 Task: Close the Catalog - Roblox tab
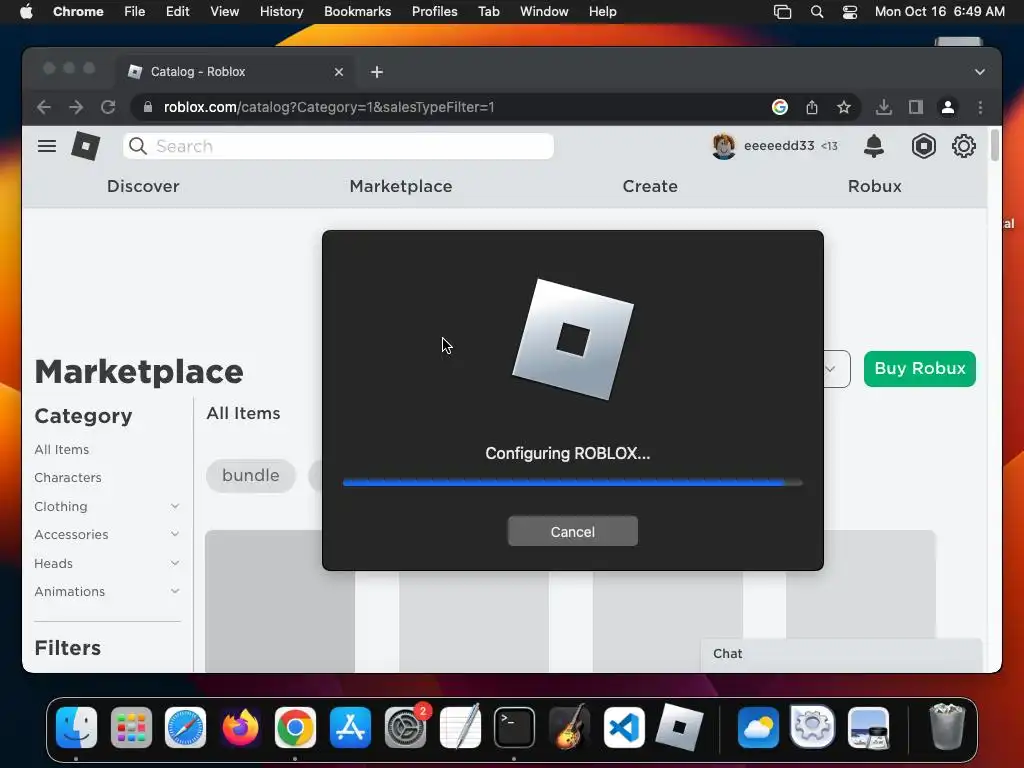point(339,72)
